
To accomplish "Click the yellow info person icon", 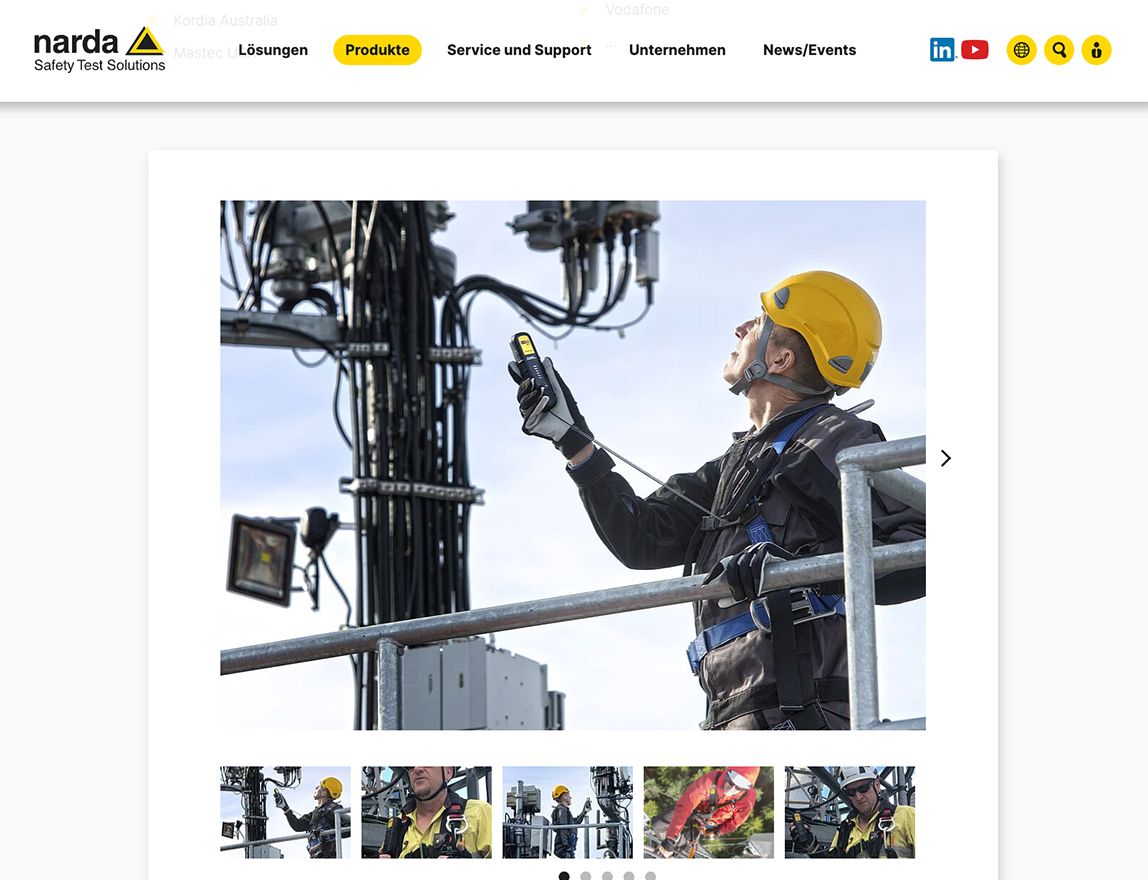I will (x=1096, y=50).
